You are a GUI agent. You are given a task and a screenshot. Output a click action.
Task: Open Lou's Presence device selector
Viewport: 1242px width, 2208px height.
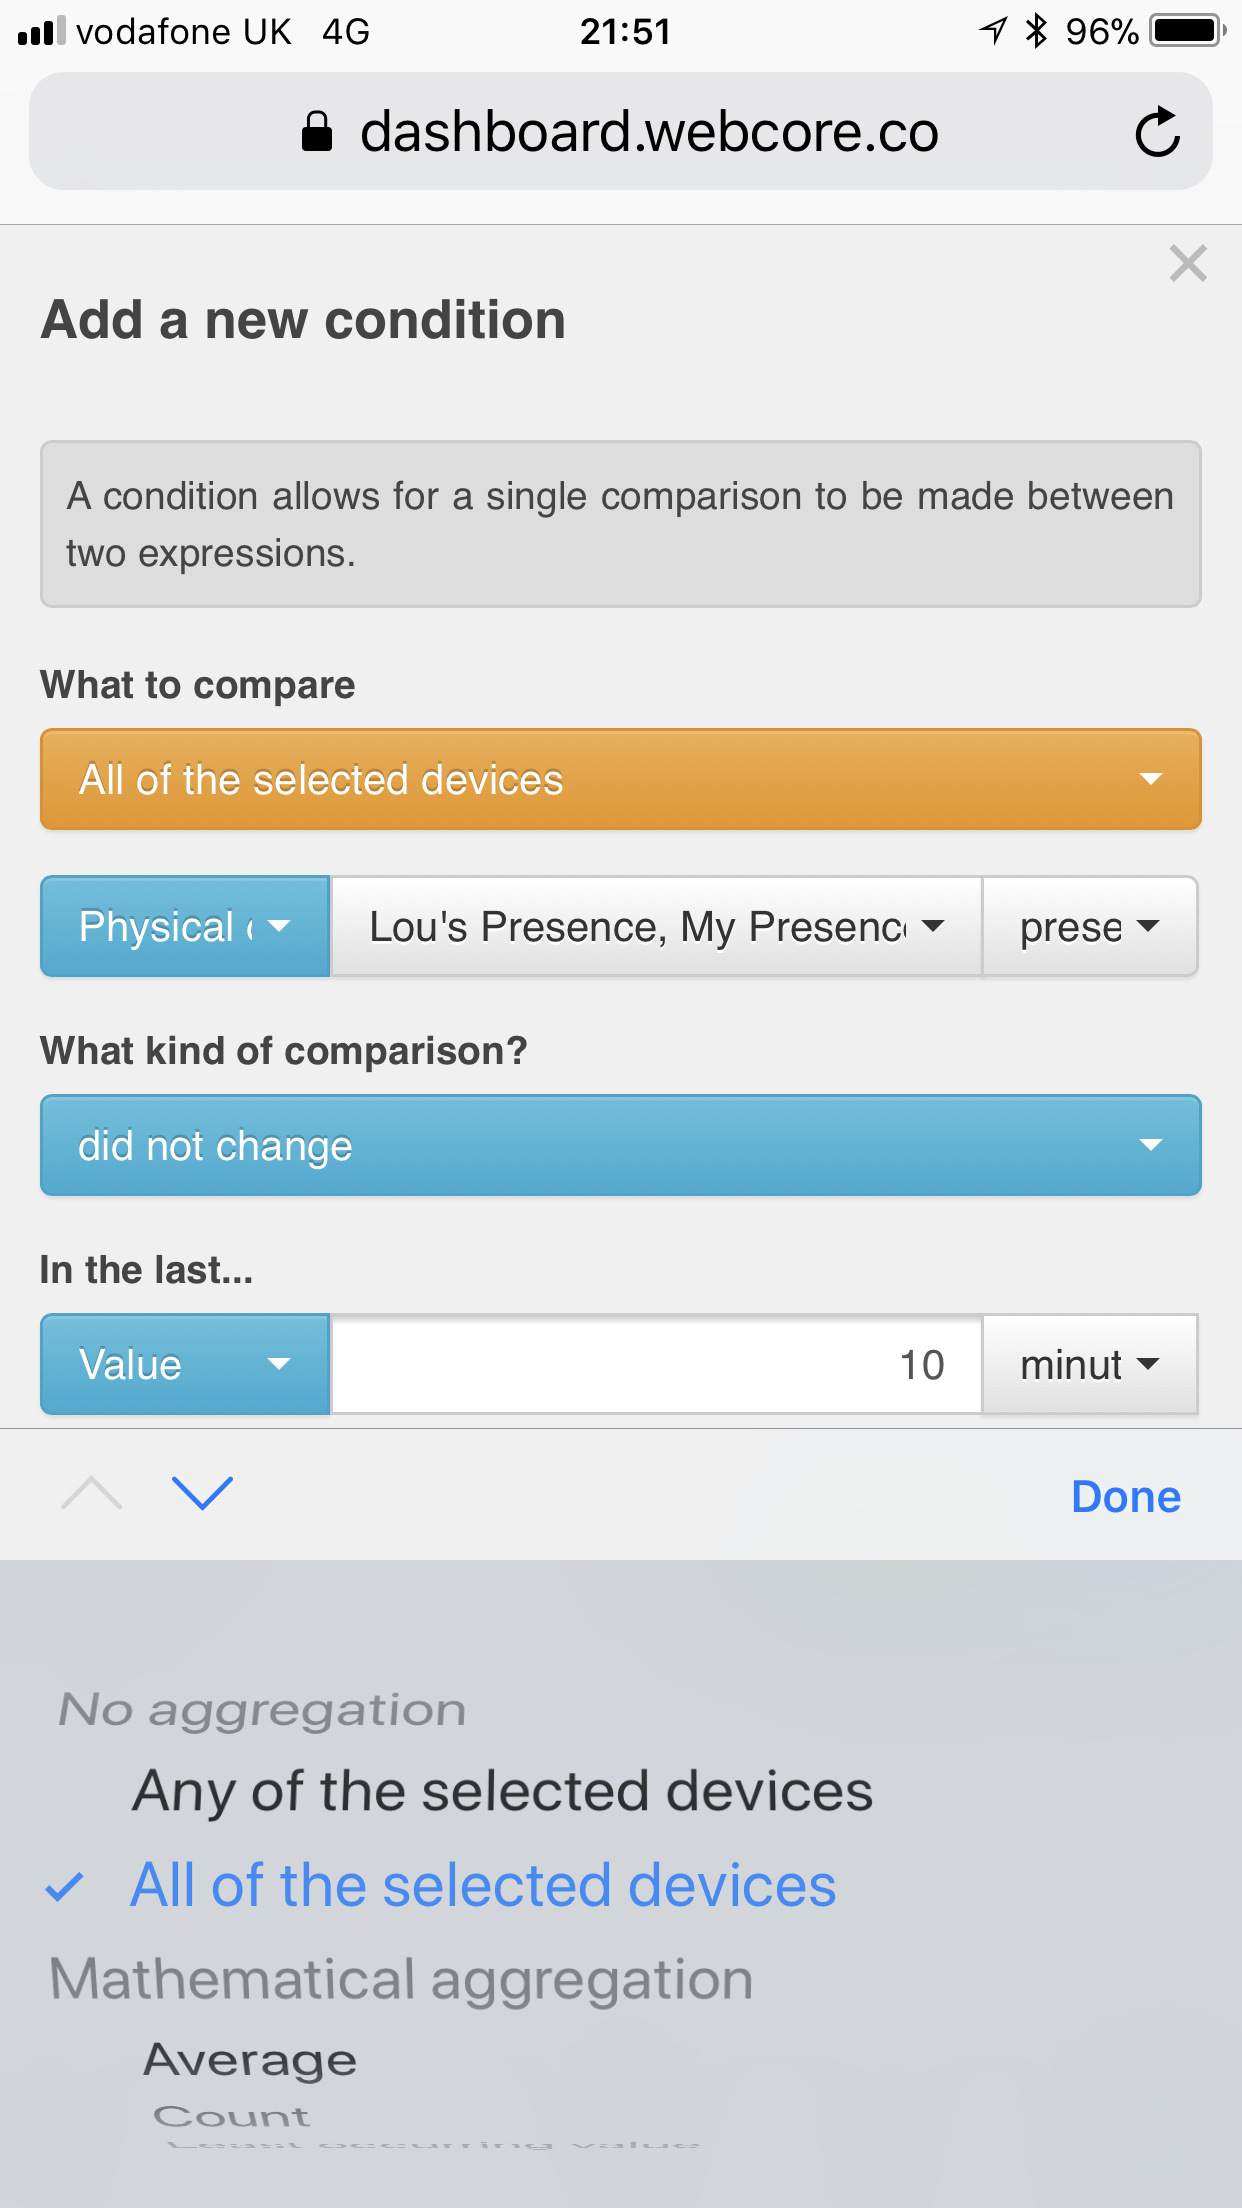click(x=656, y=926)
